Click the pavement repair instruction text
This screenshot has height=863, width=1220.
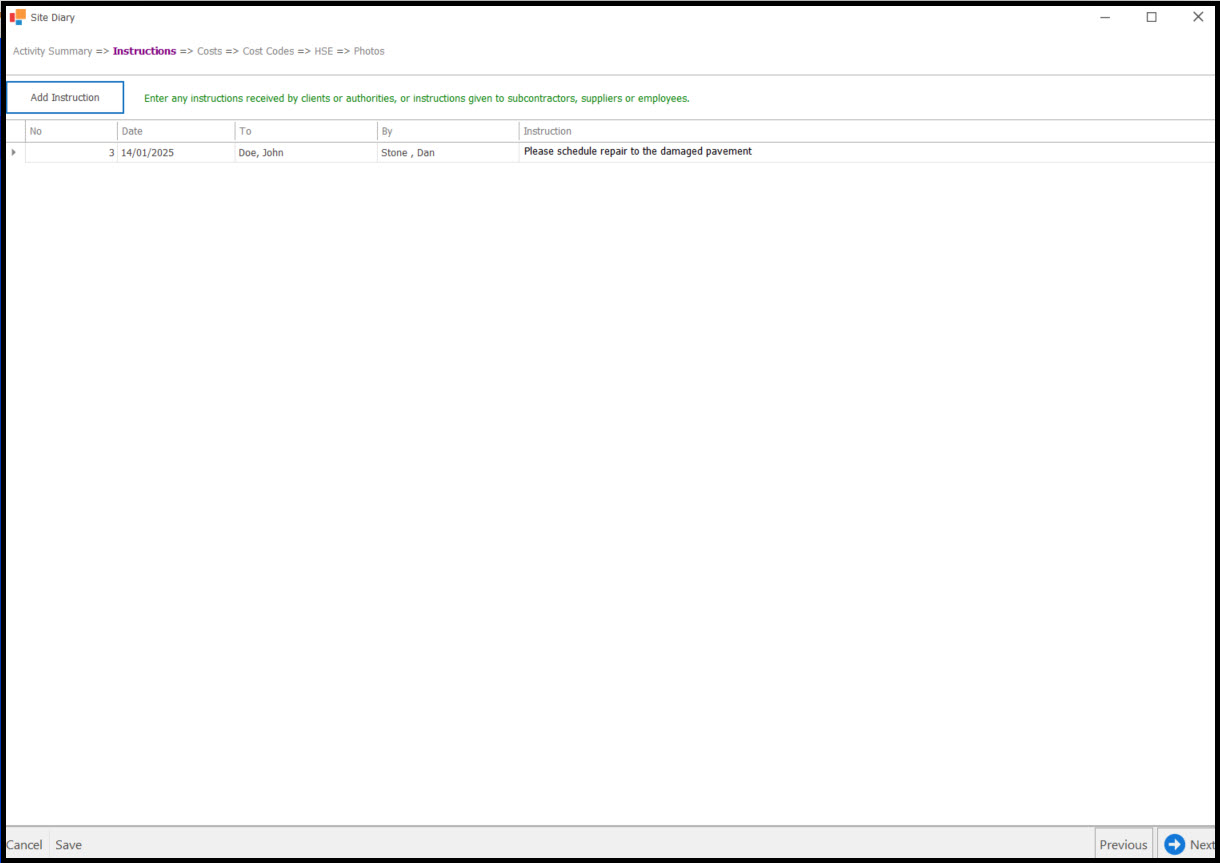(637, 152)
